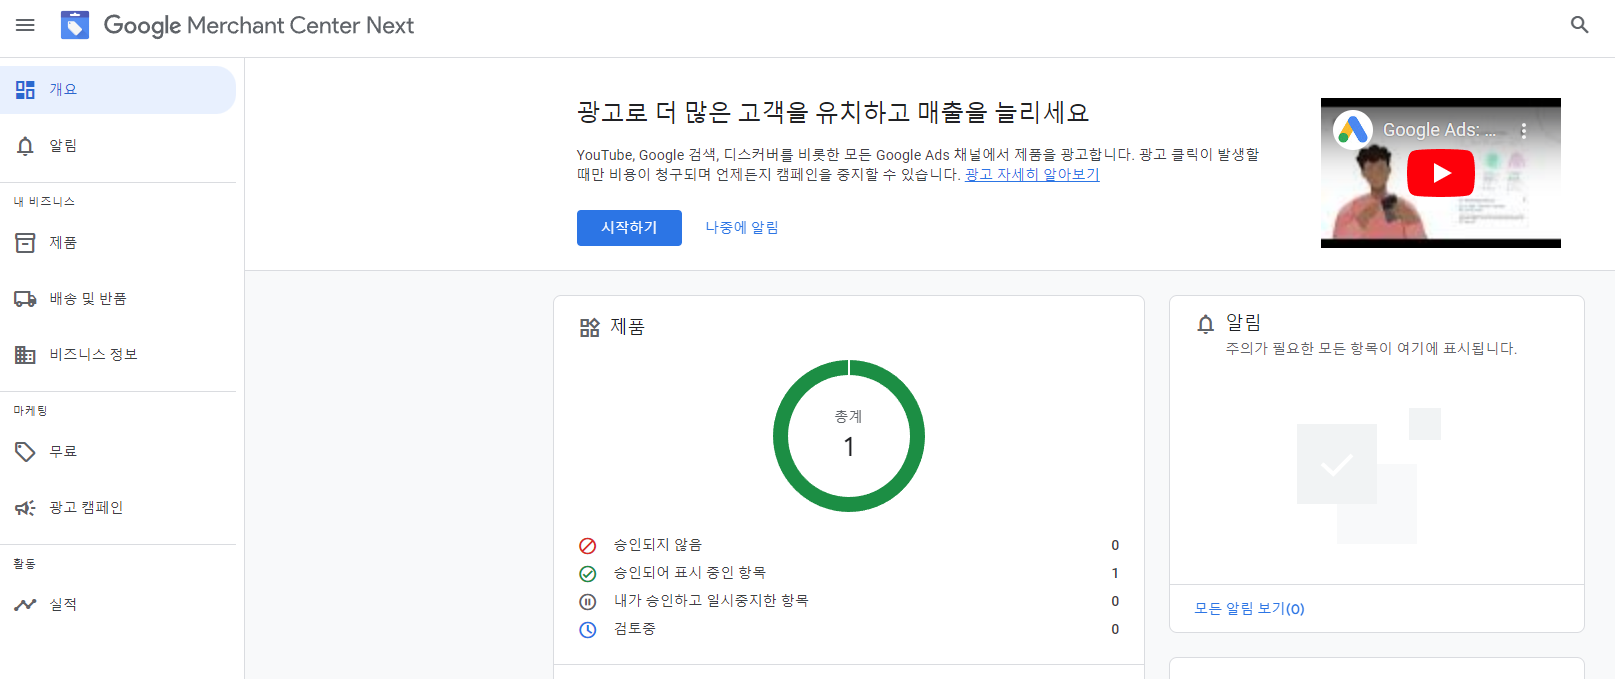Select the 승인되어 표시 중인 항목 row label
1615x679 pixels.
pos(690,573)
